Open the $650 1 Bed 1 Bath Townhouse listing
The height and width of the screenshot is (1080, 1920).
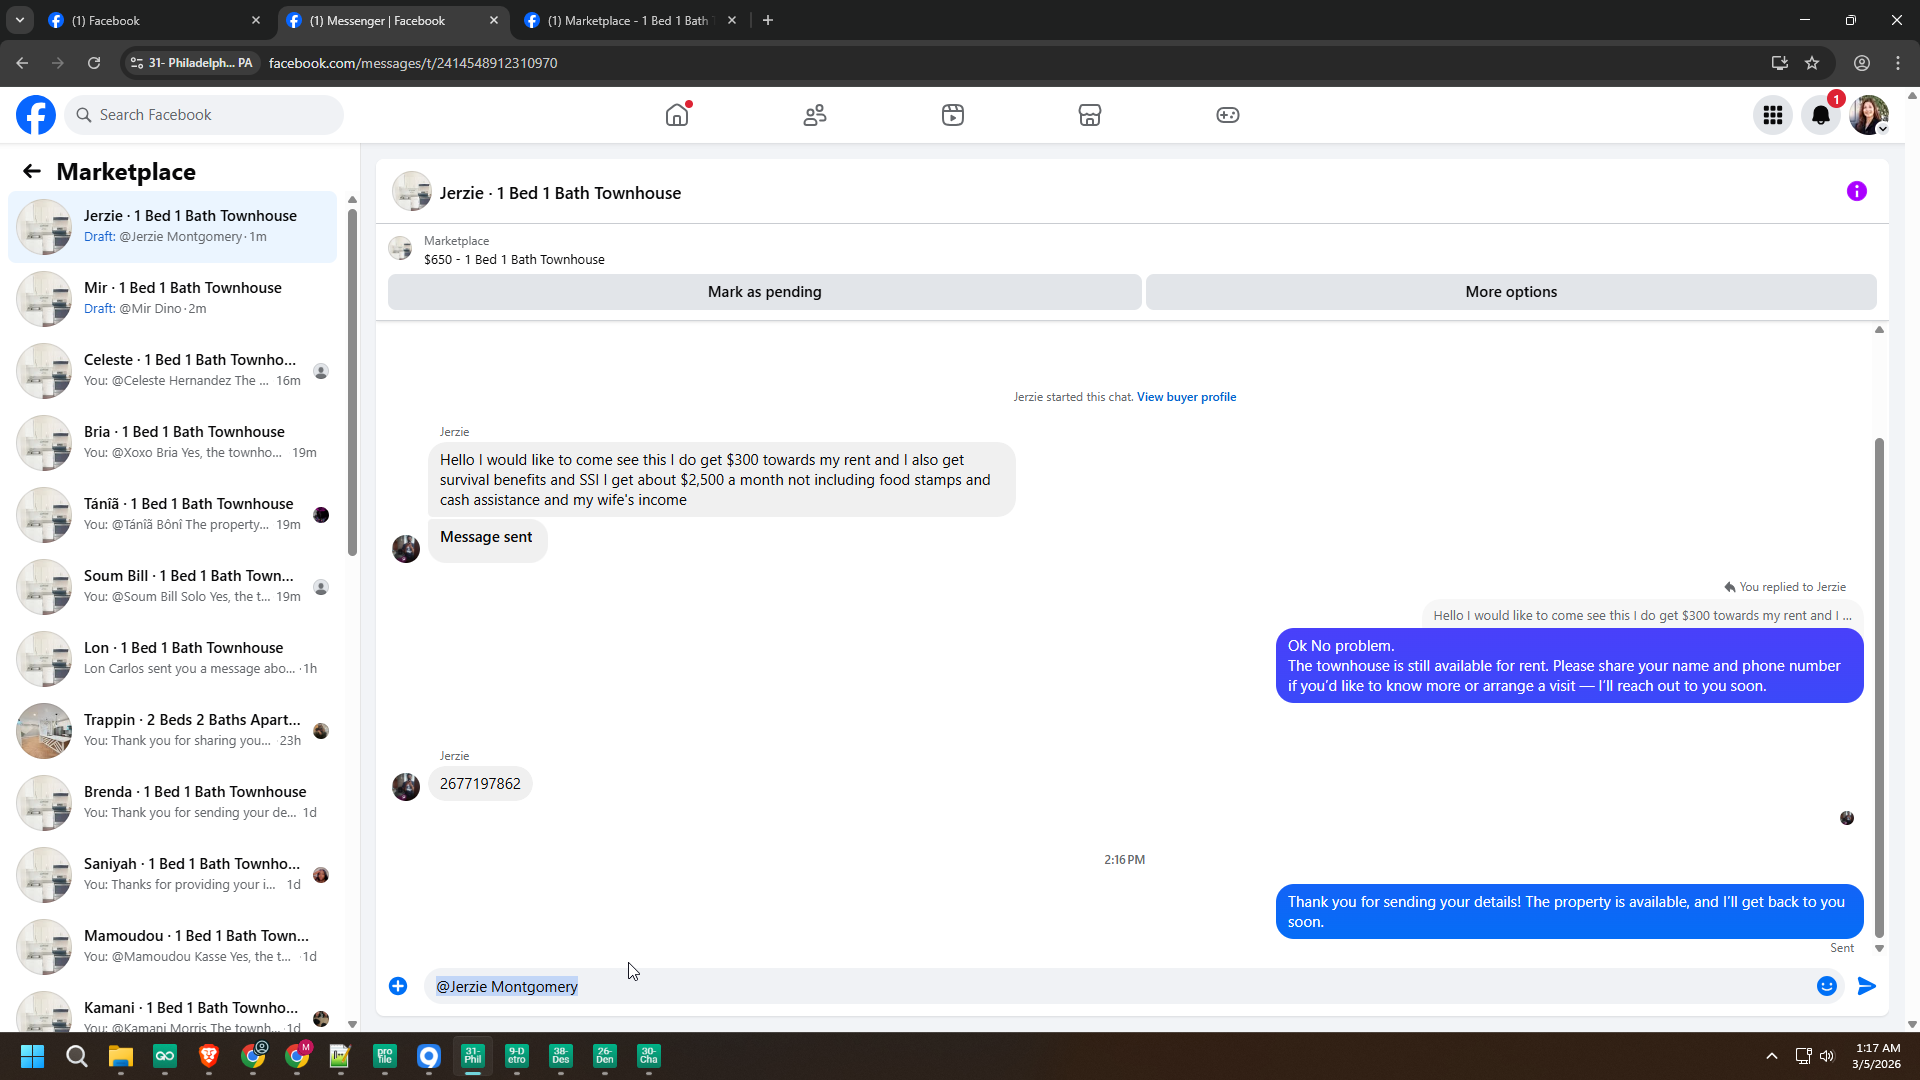click(514, 260)
